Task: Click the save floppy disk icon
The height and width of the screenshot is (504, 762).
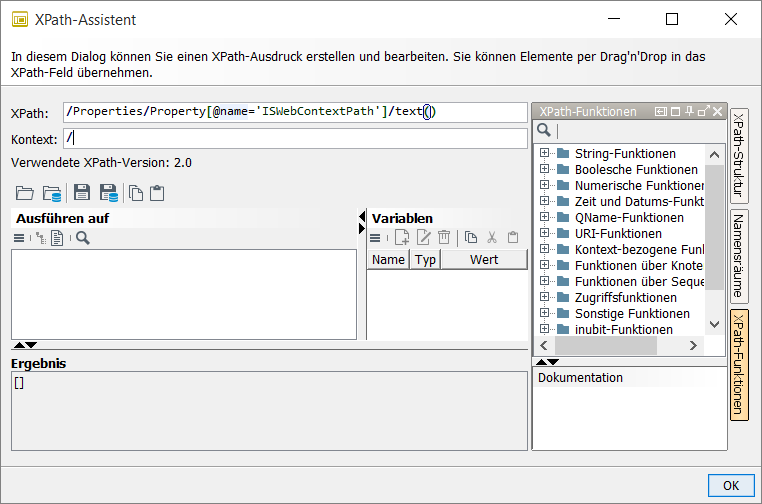Action: pos(82,193)
